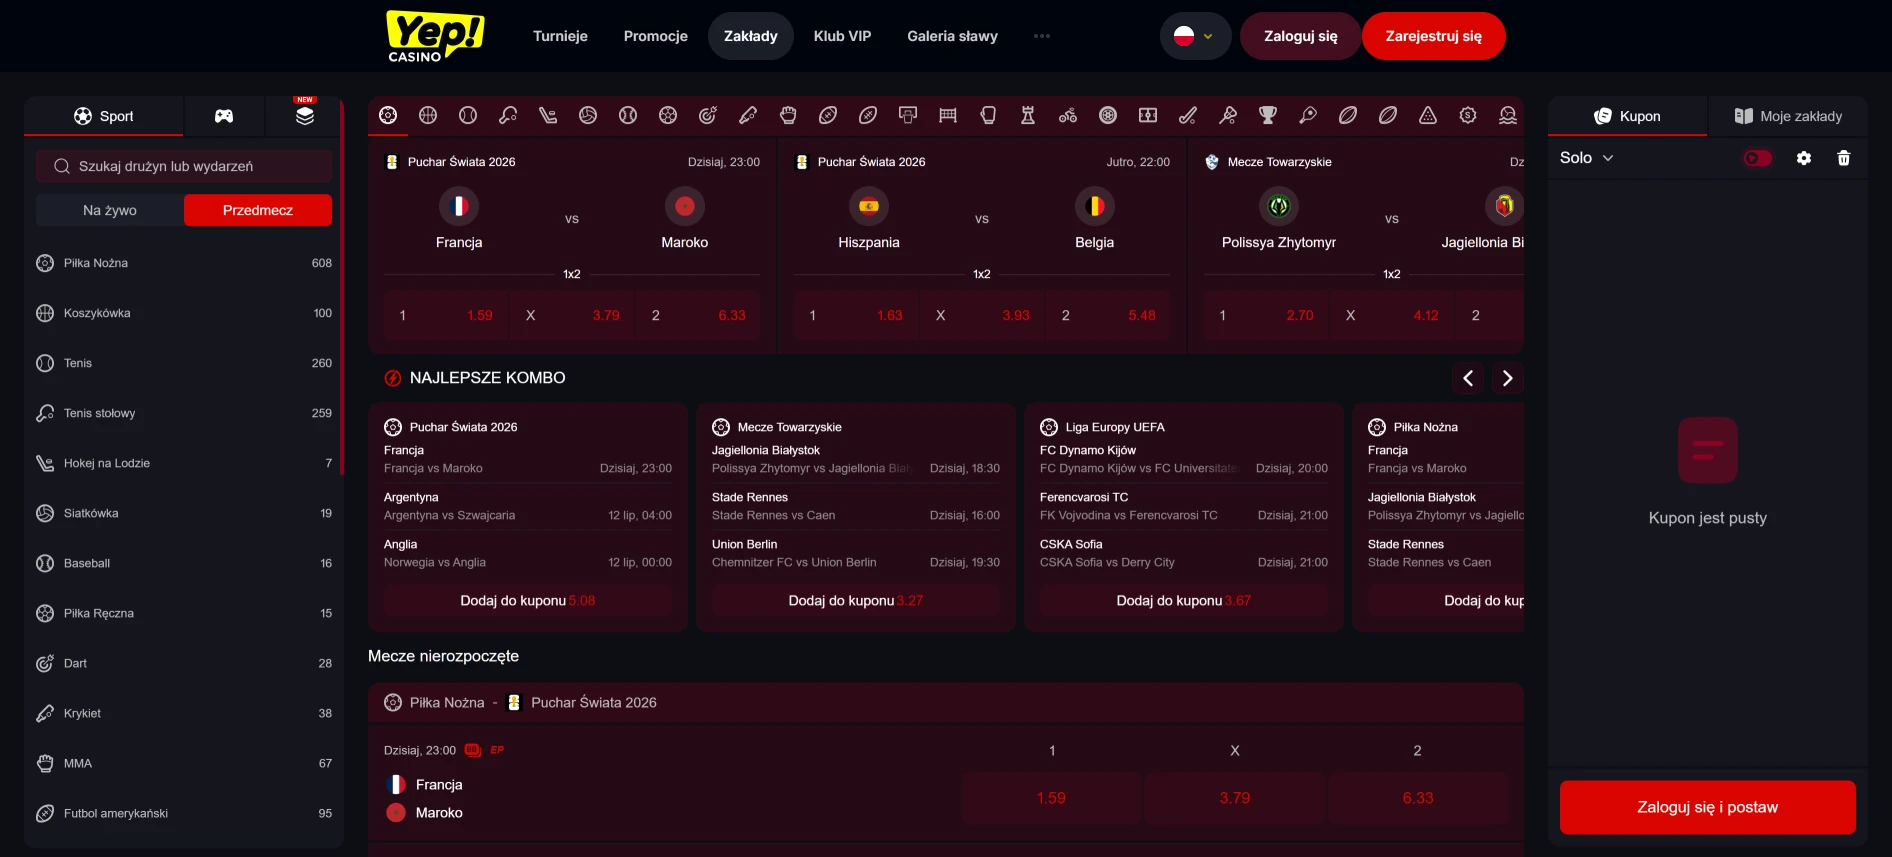Viewport: 1892px width, 857px height.
Task: Open coupon settings gear icon
Action: point(1804,158)
